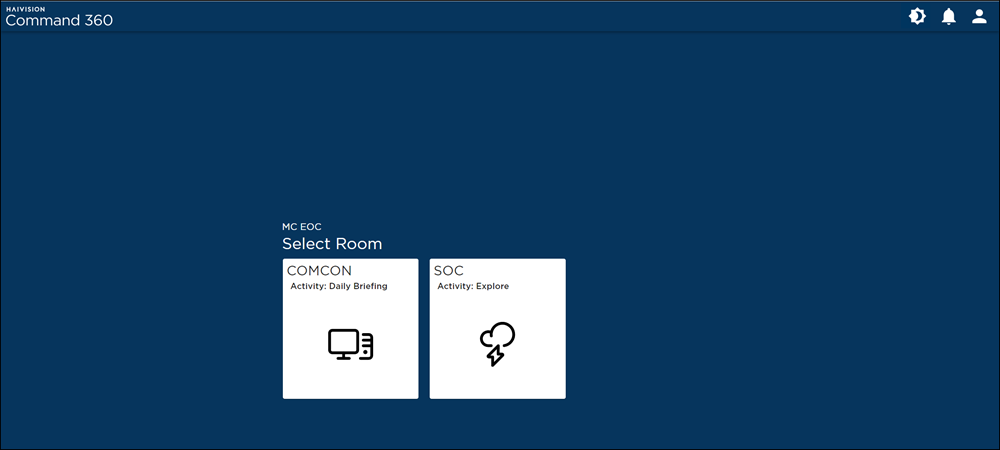Click the Command 360 logo text
This screenshot has height=450, width=1000.
59,21
